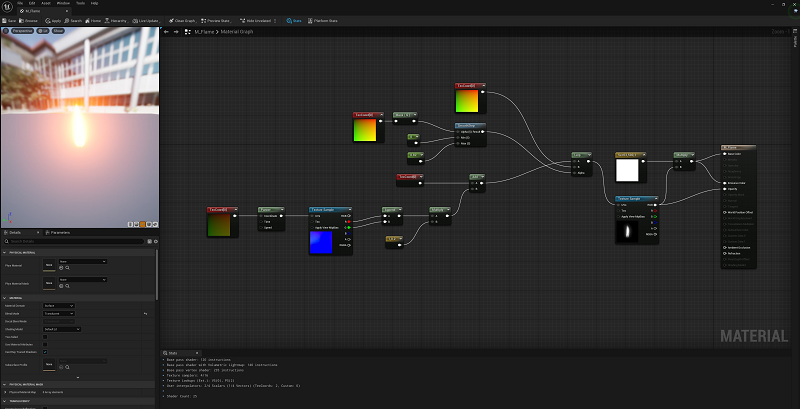Open the options beside Hide Unrelated

click(275, 21)
